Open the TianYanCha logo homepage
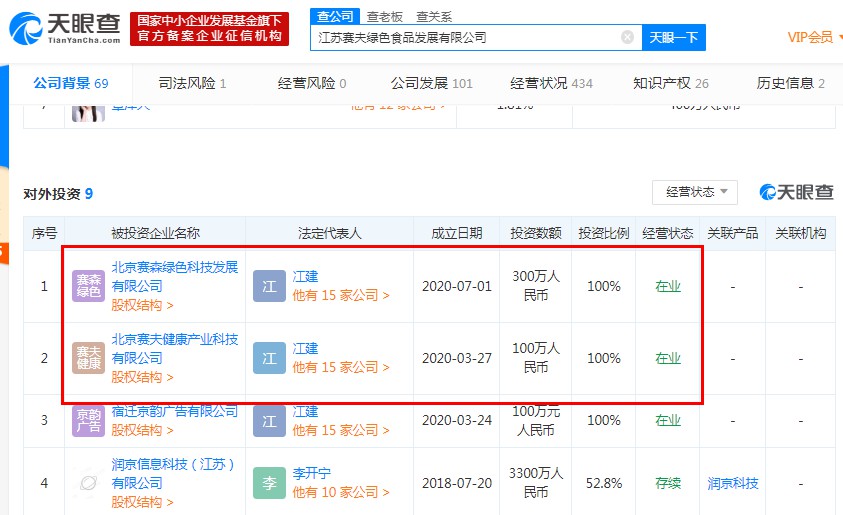 click(65, 28)
